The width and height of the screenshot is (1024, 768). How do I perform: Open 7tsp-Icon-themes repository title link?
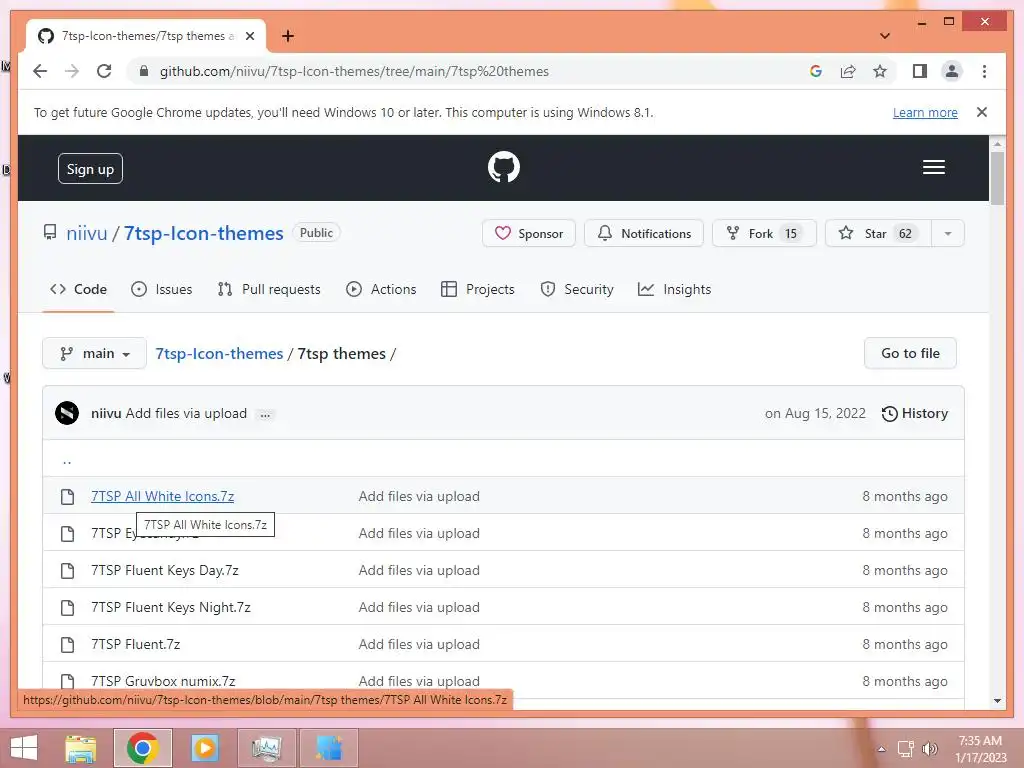click(x=204, y=233)
